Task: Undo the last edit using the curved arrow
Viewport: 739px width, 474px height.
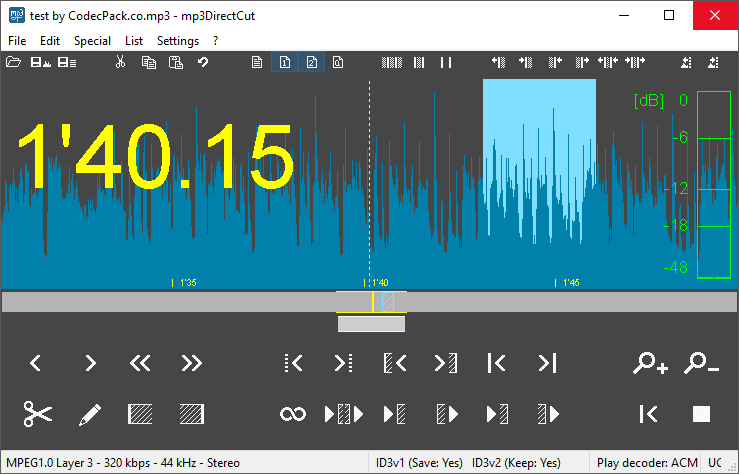Action: point(203,62)
